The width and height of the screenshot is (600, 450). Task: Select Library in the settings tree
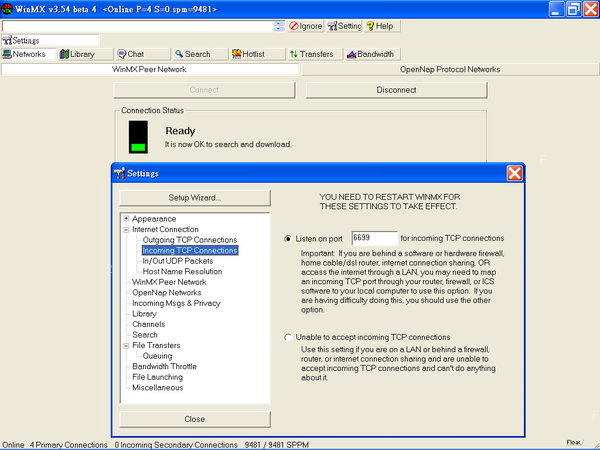click(x=144, y=314)
